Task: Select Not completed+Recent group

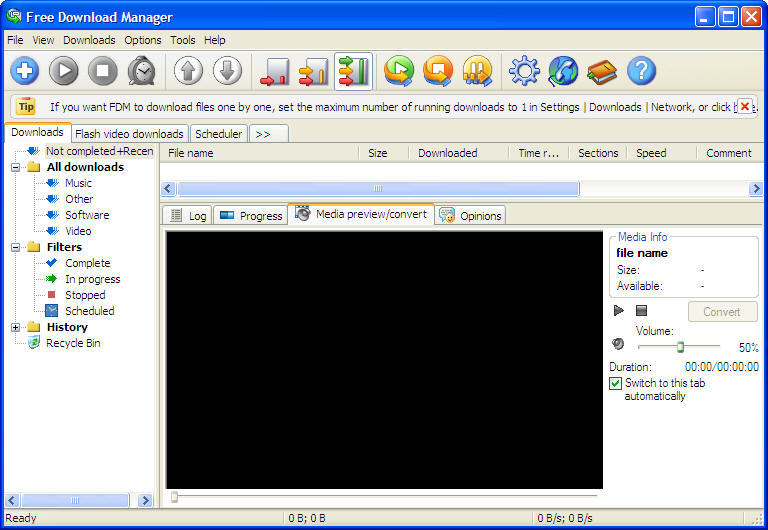Action: click(99, 151)
